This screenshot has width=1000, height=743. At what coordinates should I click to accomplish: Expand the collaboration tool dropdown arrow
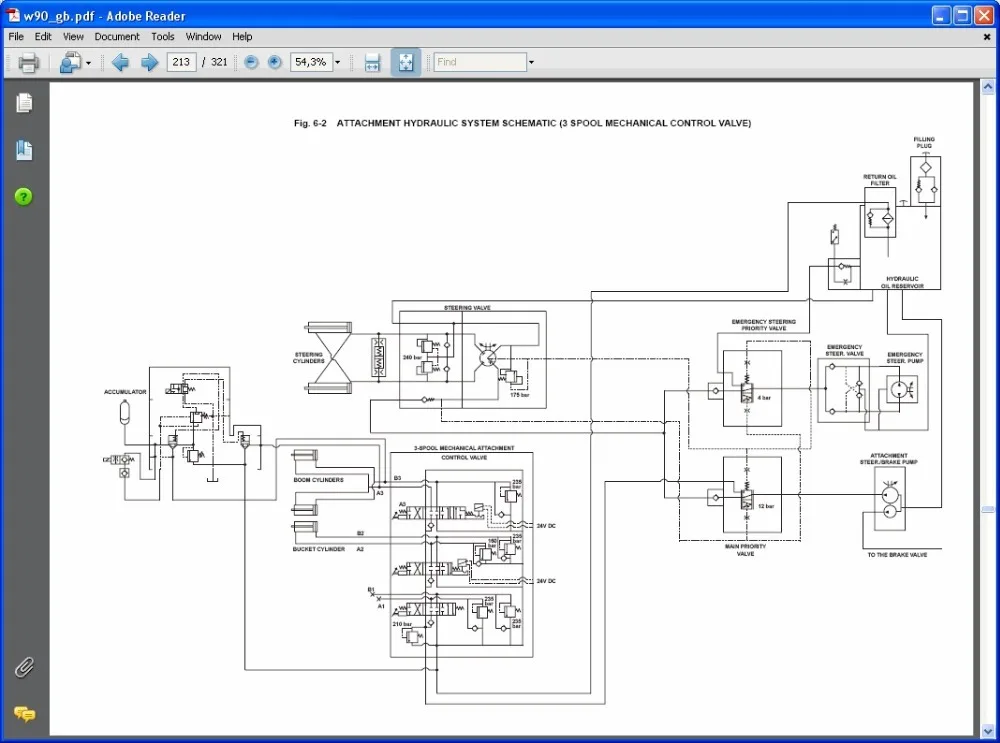point(89,62)
